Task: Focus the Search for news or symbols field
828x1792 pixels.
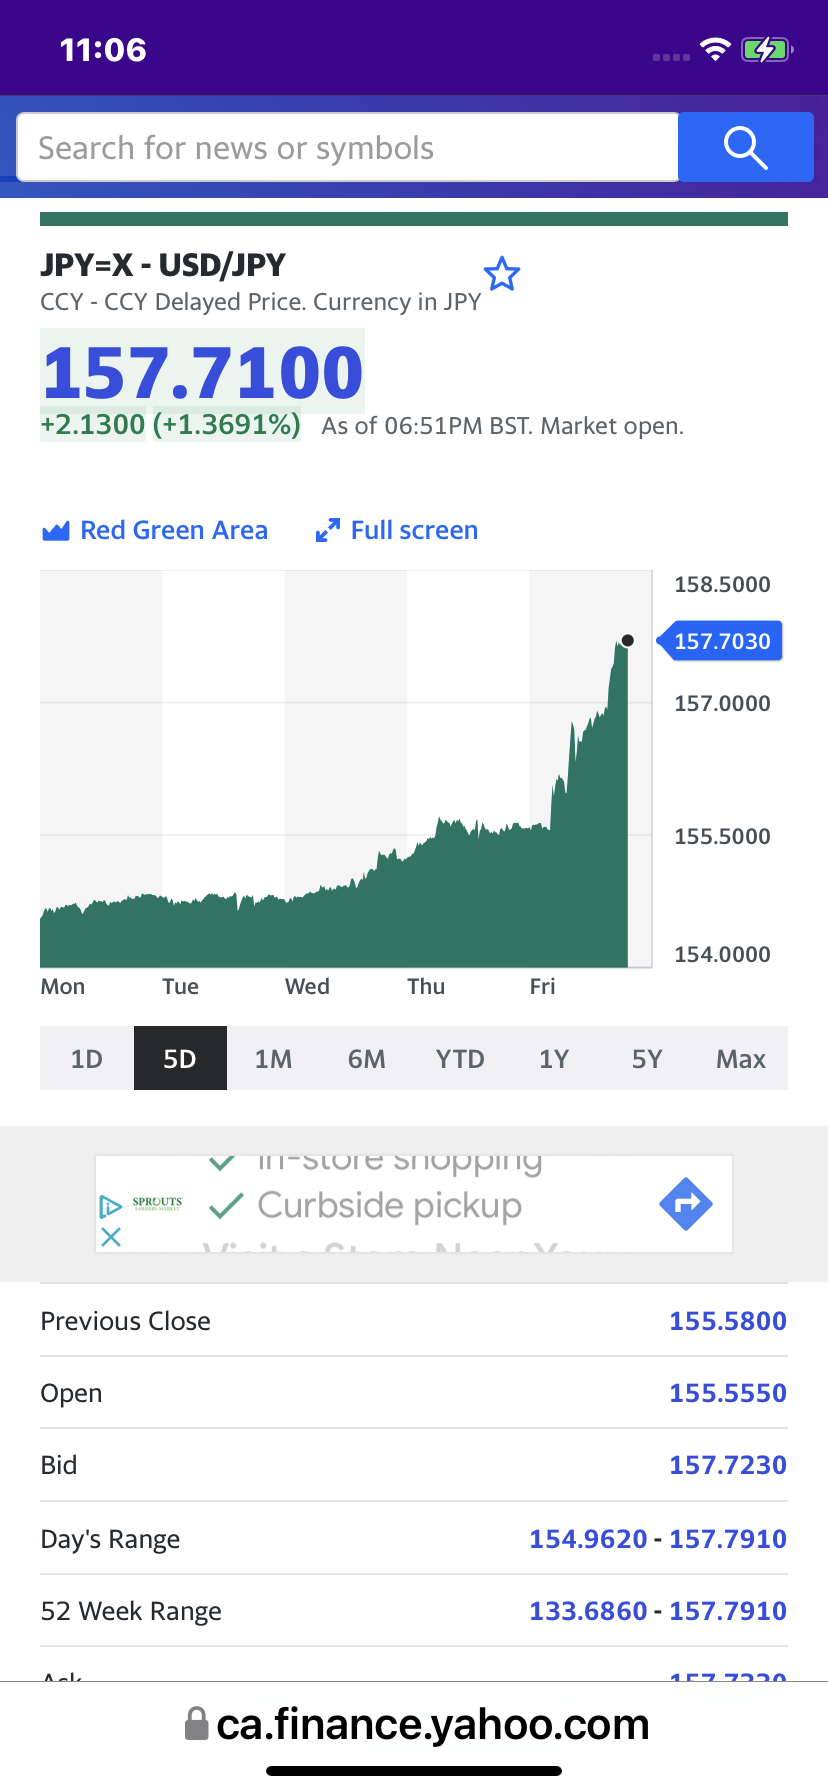Action: (x=348, y=147)
